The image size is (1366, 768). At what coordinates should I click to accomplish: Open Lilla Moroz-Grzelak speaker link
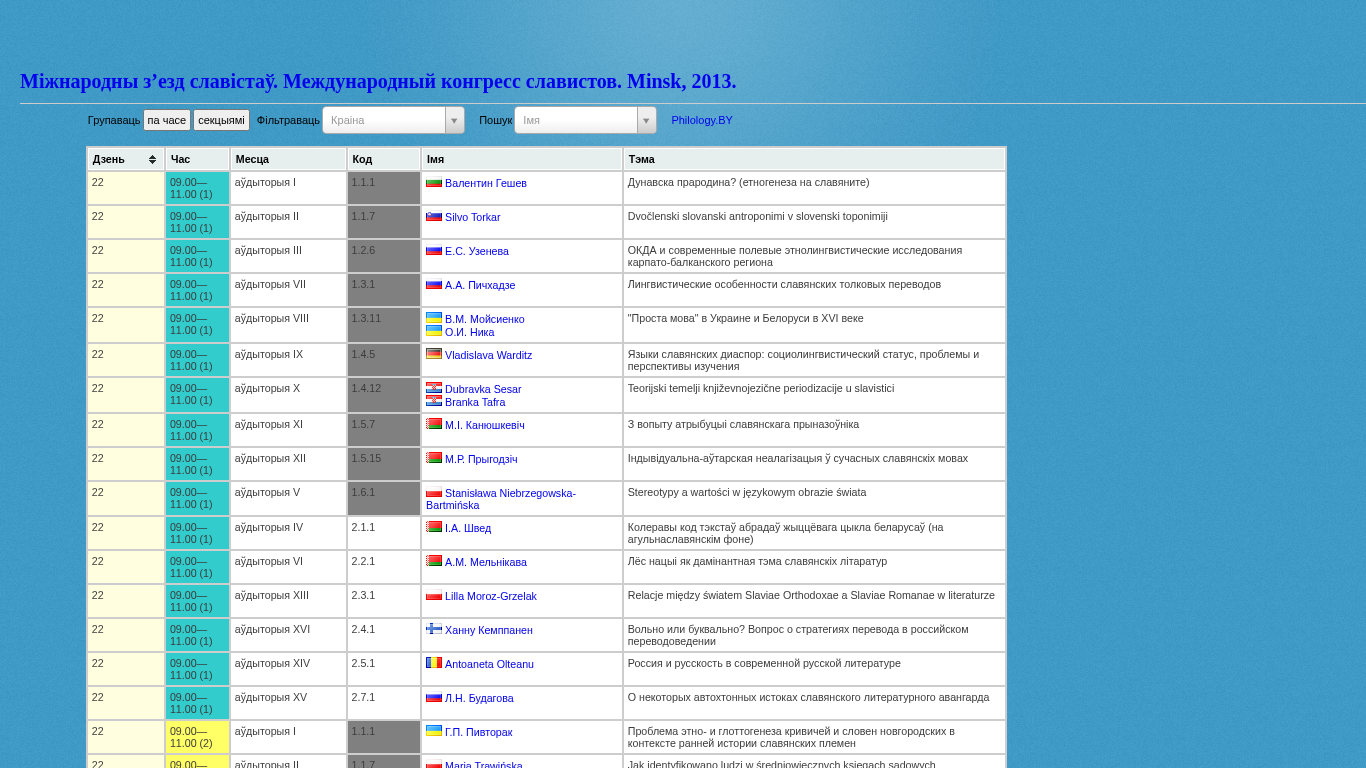tap(490, 596)
